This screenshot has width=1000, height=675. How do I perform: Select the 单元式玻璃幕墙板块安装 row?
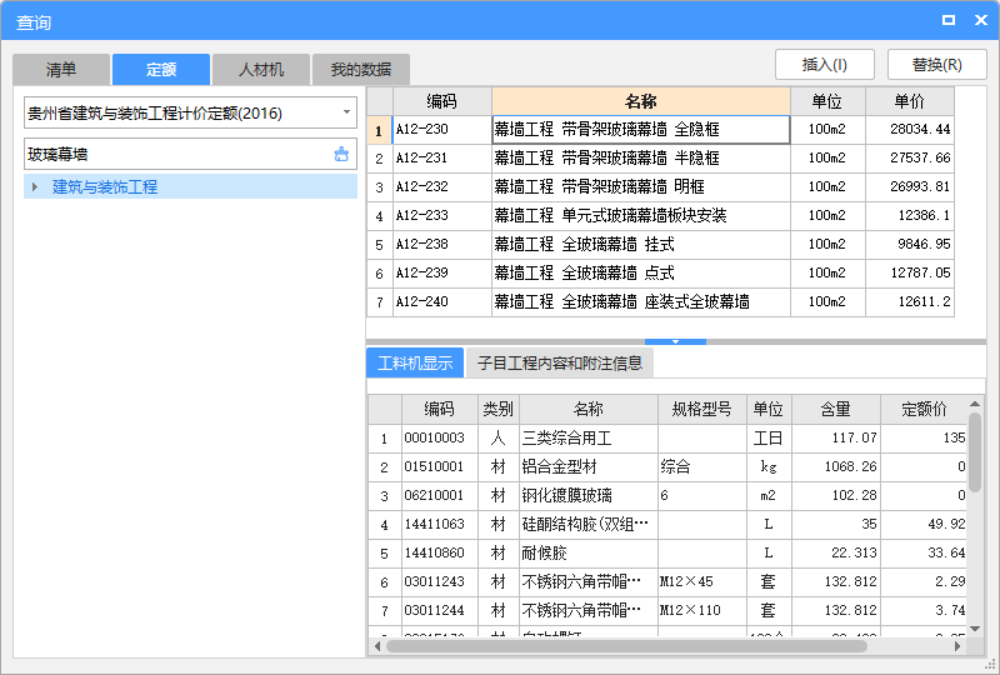[661, 216]
